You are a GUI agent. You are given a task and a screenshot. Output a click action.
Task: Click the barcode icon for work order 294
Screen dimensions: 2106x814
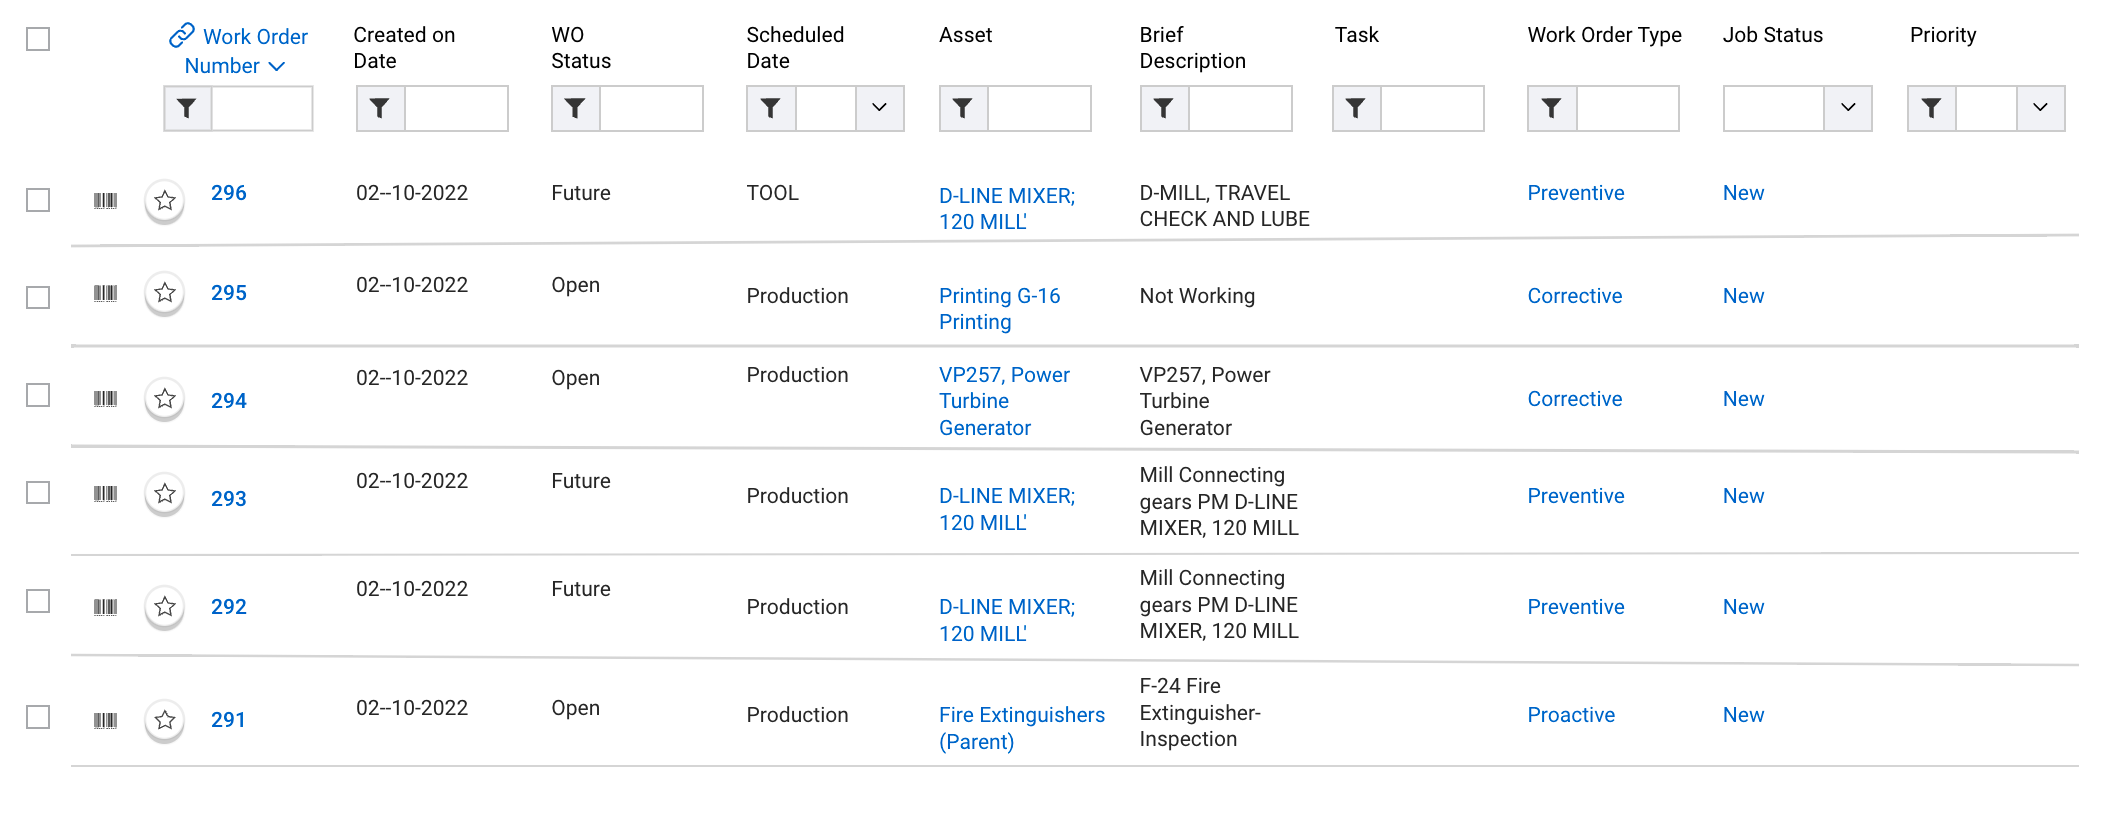105,398
